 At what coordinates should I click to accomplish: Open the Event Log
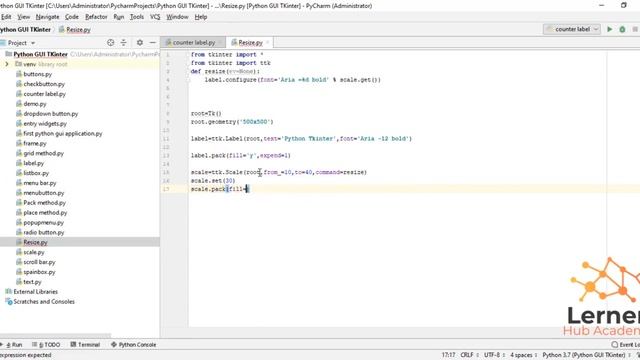[625, 344]
